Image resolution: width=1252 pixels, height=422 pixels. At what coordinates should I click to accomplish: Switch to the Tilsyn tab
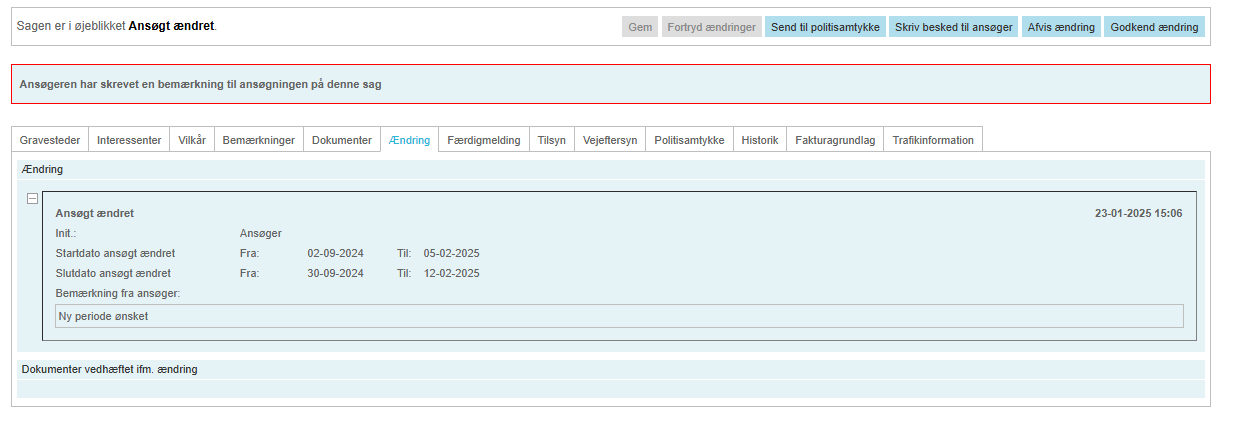click(x=552, y=140)
